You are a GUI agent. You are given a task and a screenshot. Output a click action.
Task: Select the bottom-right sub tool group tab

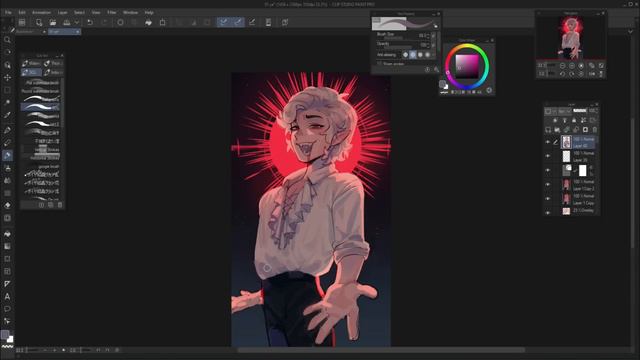(x=53, y=72)
